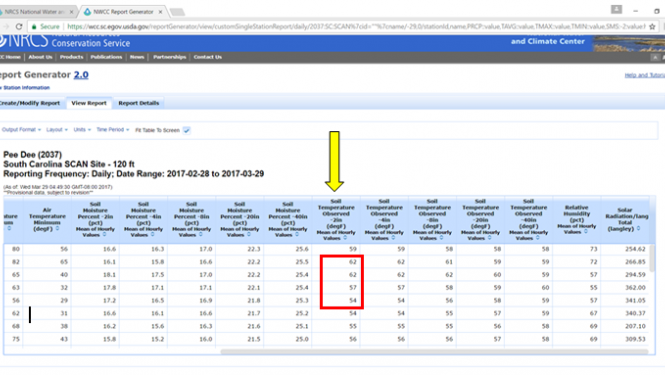665x375 pixels.
Task: Sort Soil Temperature Observed -2in column icon
Action: pos(345,238)
